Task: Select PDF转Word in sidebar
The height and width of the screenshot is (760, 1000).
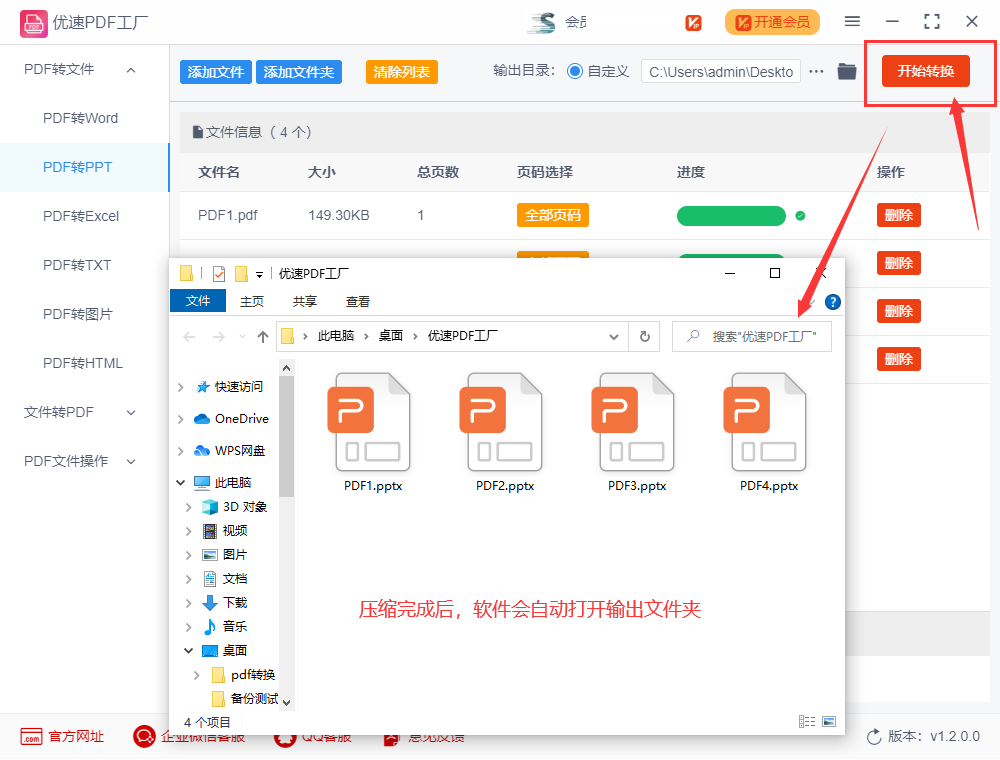Action: [x=80, y=119]
